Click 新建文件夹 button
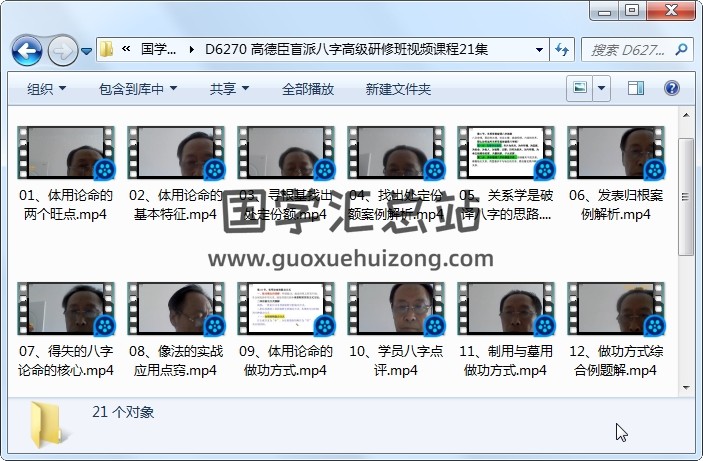Viewport: 703px width, 461px height. (398, 89)
